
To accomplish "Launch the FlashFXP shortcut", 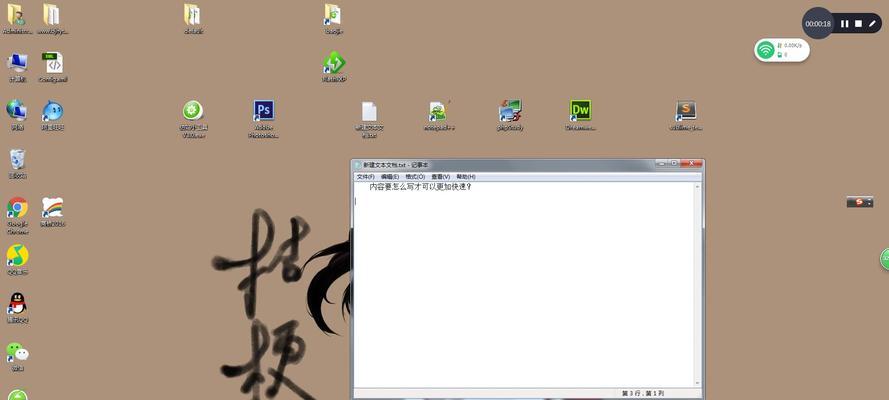I will pyautogui.click(x=334, y=63).
